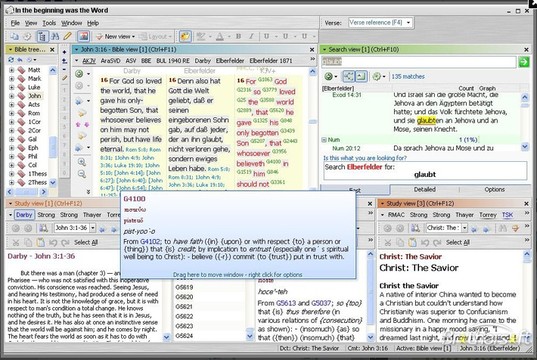Toggle the Bible tree panel toolbar button
The image size is (537, 360).
[x=42, y=36]
